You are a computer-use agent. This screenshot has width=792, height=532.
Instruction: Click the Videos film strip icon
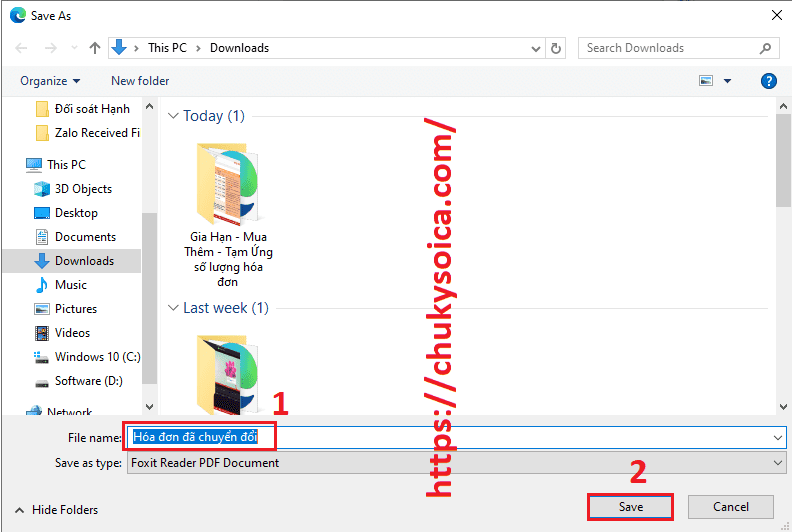(42, 333)
